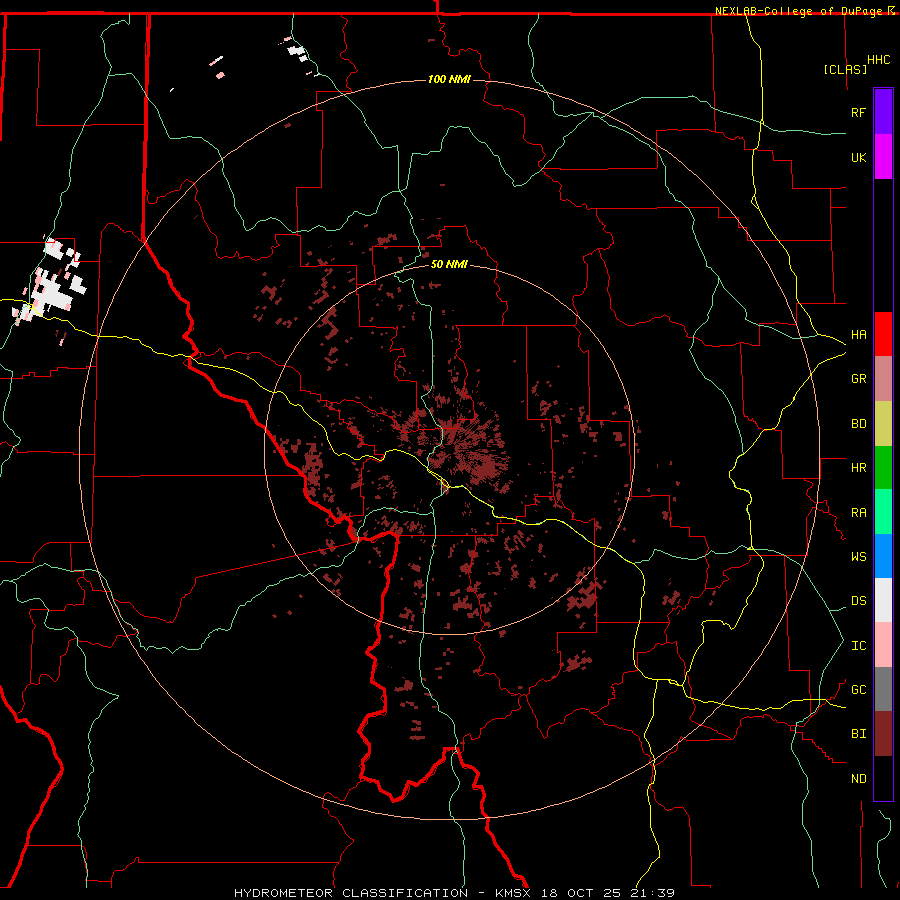The width and height of the screenshot is (900, 900).
Task: Click the purple RF color swatch
Action: pyautogui.click(x=883, y=112)
